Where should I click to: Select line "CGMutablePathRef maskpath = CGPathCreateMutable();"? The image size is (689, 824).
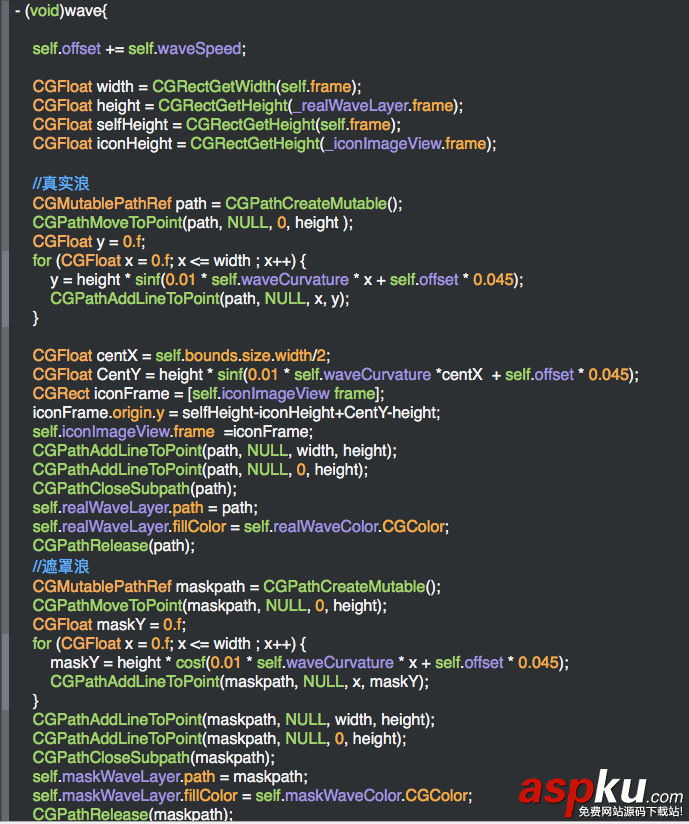click(237, 586)
